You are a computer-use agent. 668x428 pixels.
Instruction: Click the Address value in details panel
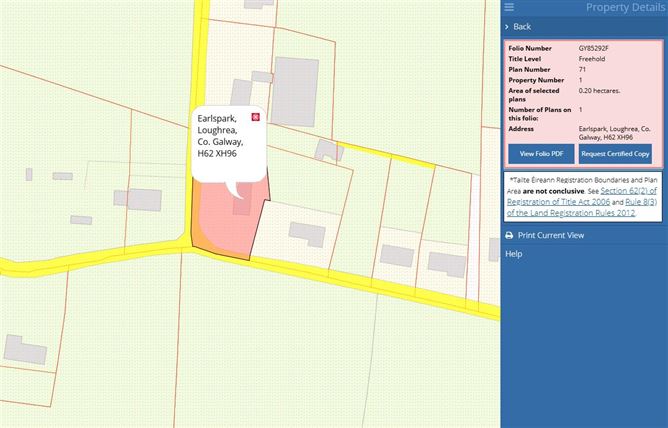614,133
